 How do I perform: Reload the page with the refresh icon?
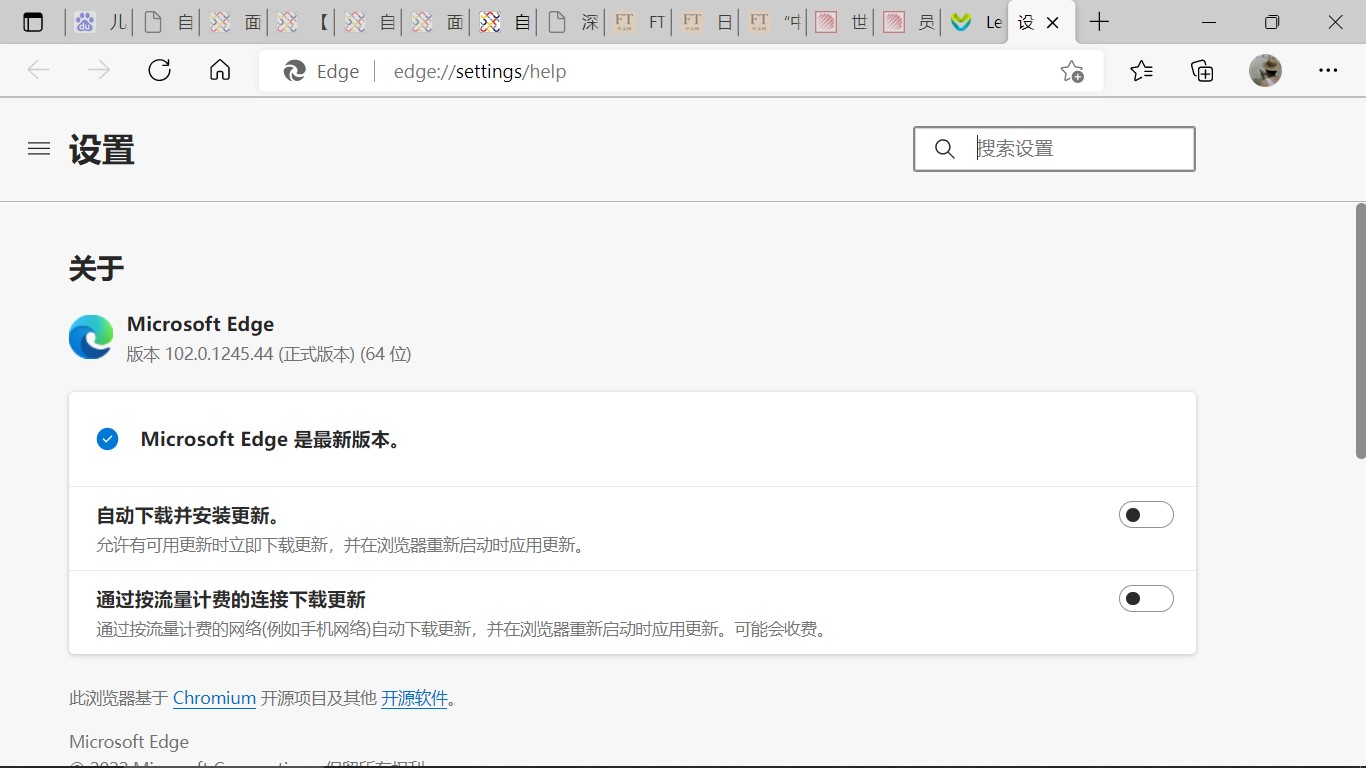159,71
